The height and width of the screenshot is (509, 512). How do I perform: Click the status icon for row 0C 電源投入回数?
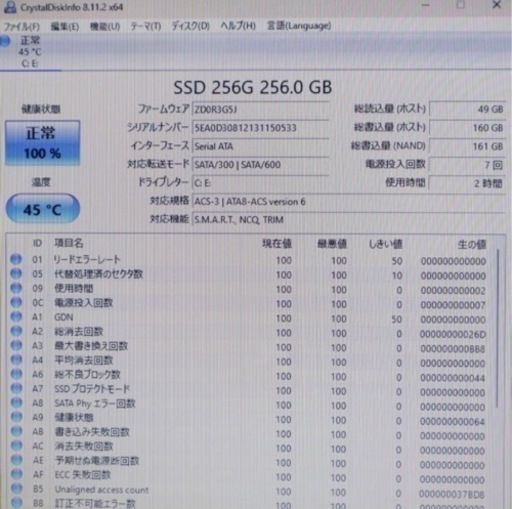[x=16, y=302]
